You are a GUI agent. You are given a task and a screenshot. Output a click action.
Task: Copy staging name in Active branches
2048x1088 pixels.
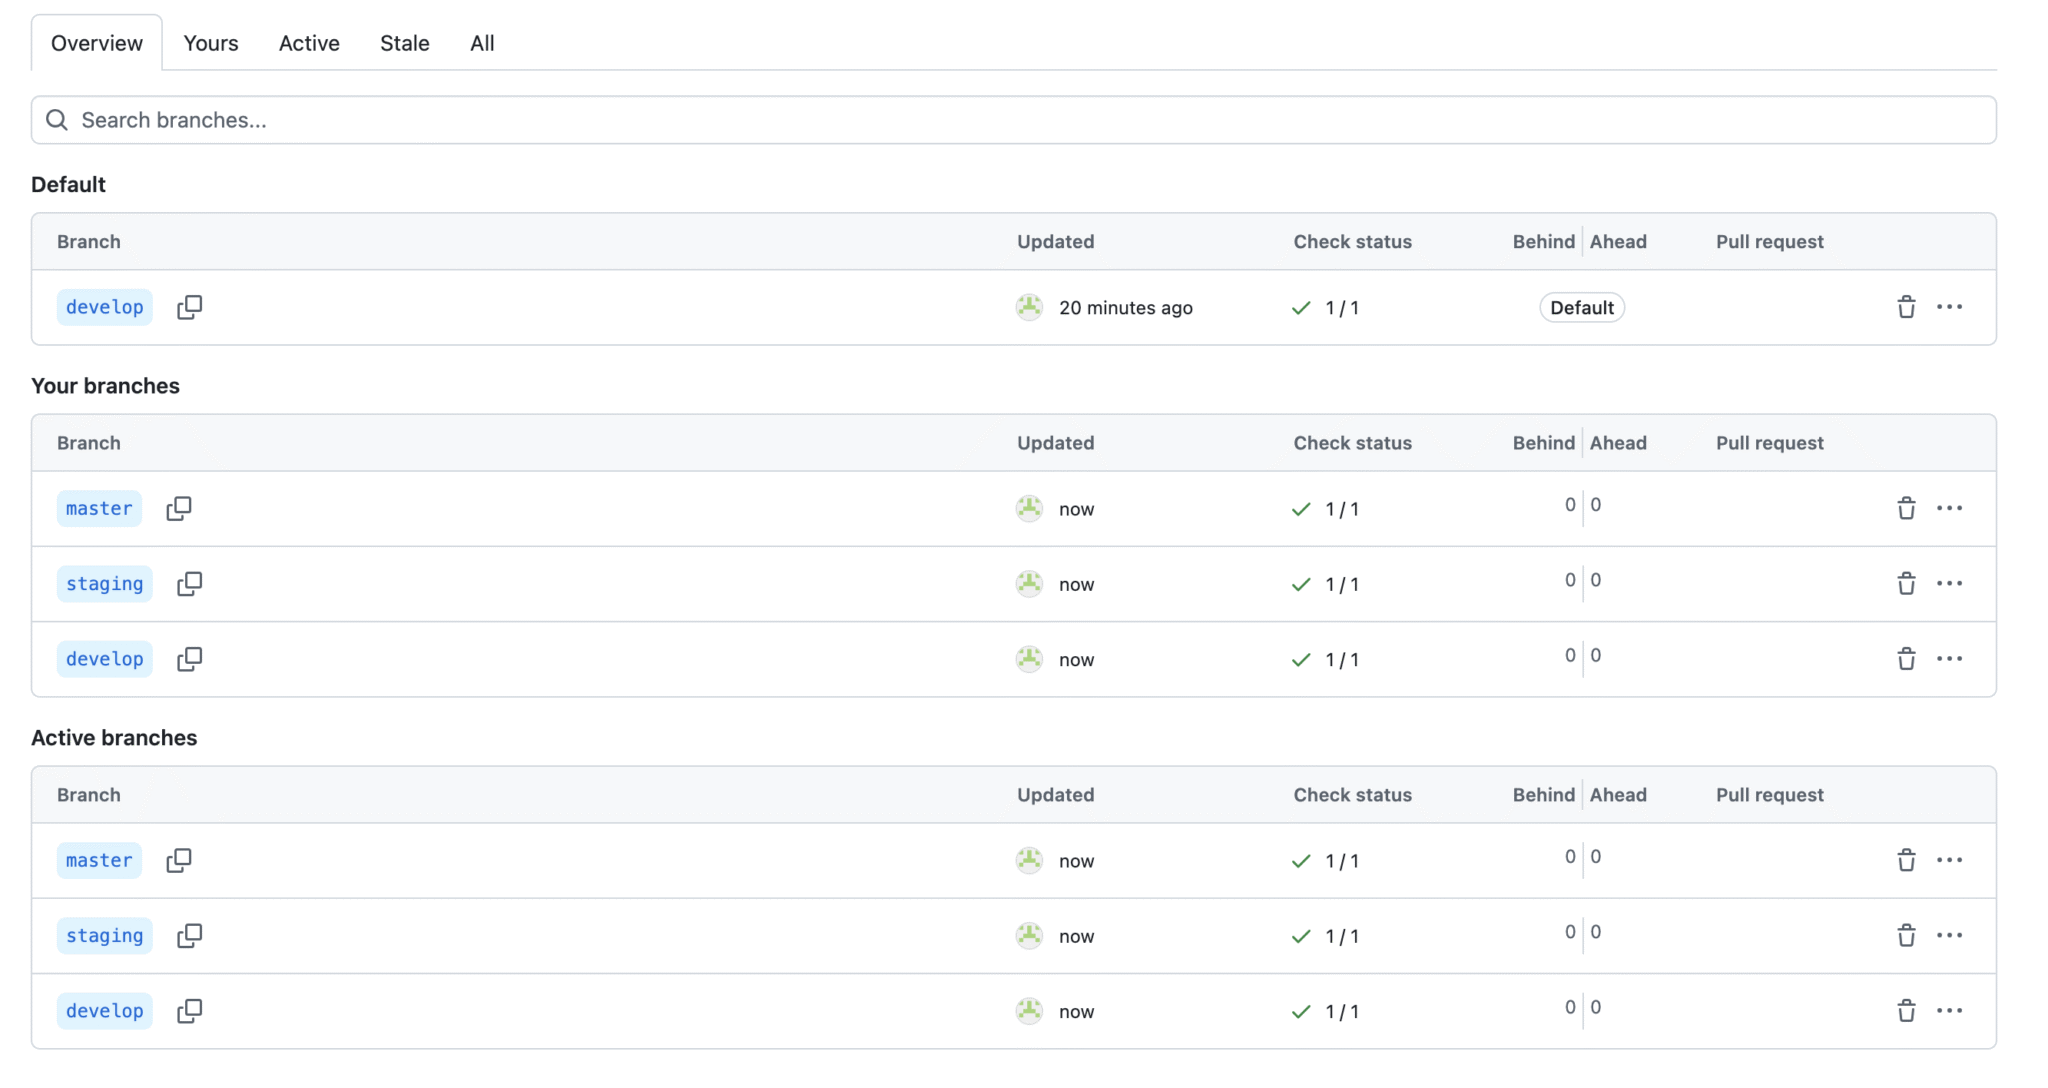tap(189, 936)
